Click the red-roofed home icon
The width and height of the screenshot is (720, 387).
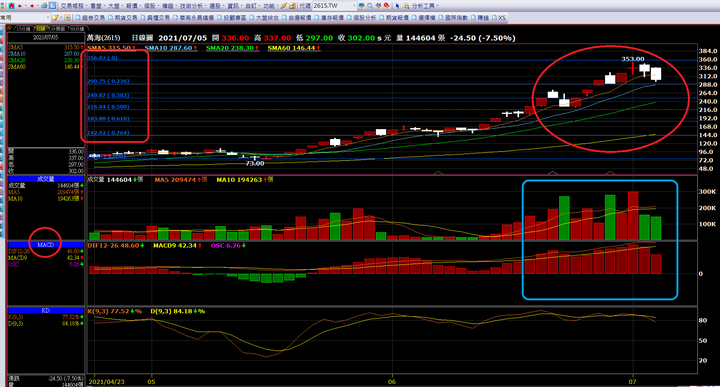click(x=11, y=6)
